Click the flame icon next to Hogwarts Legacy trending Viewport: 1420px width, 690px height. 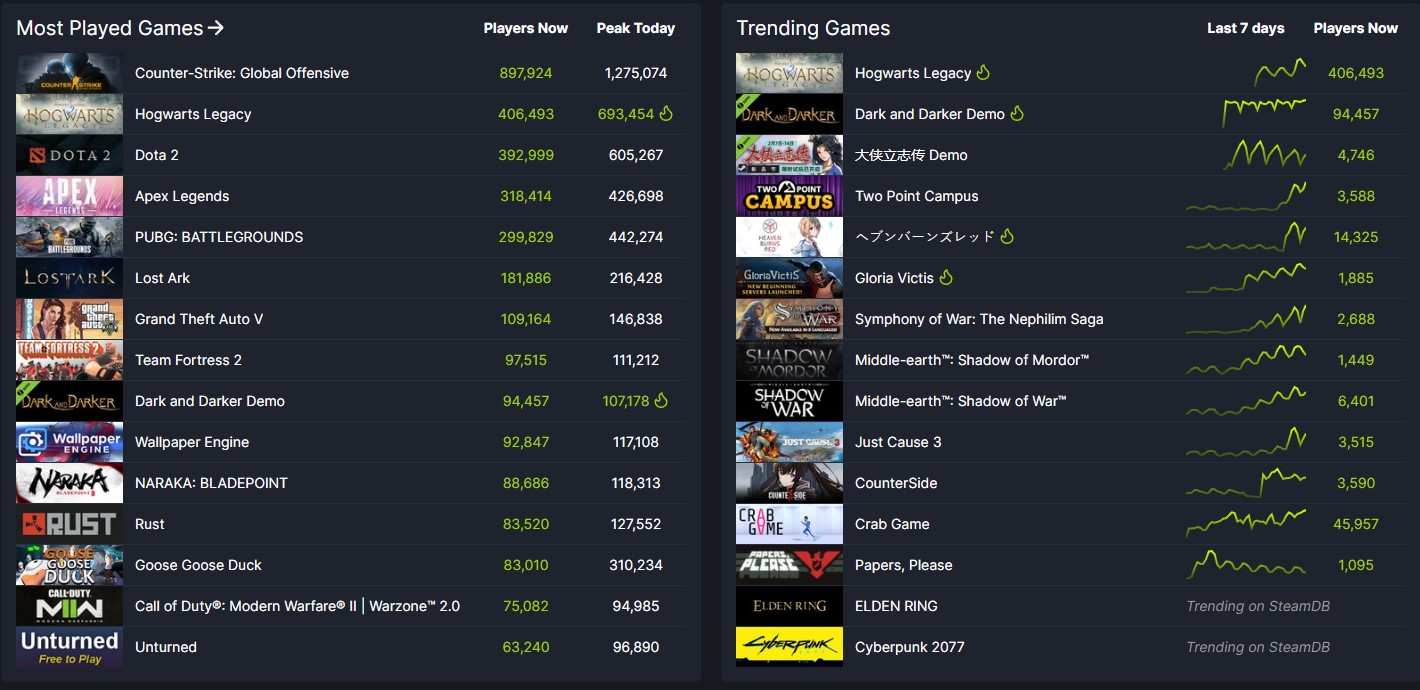[x=983, y=73]
